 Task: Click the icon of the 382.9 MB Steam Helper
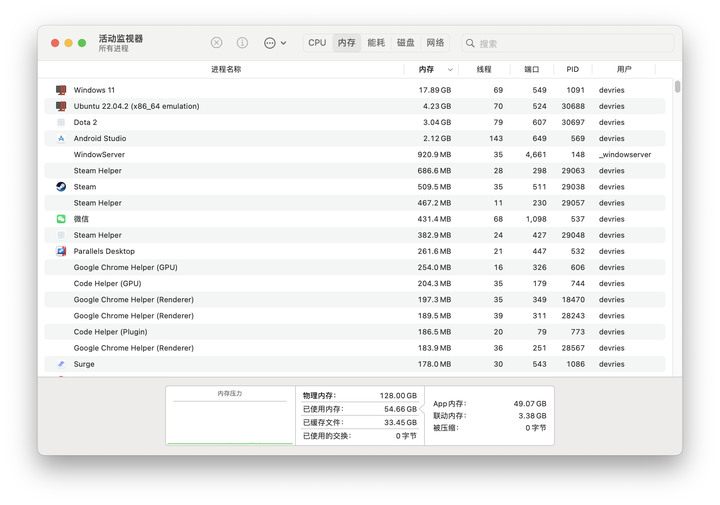[61, 235]
